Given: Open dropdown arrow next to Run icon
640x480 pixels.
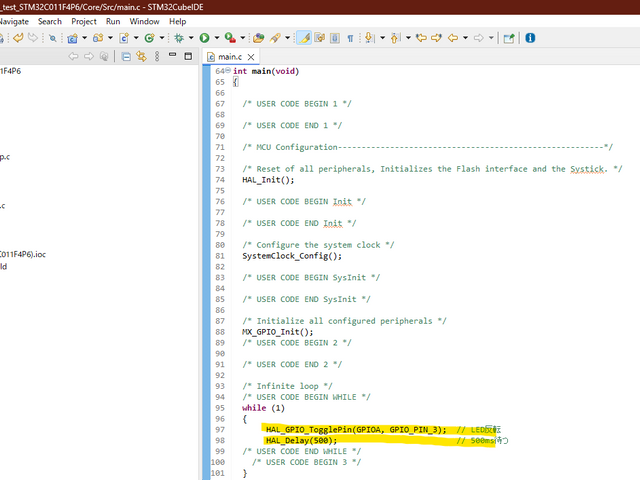Looking at the screenshot, I should point(216,38).
